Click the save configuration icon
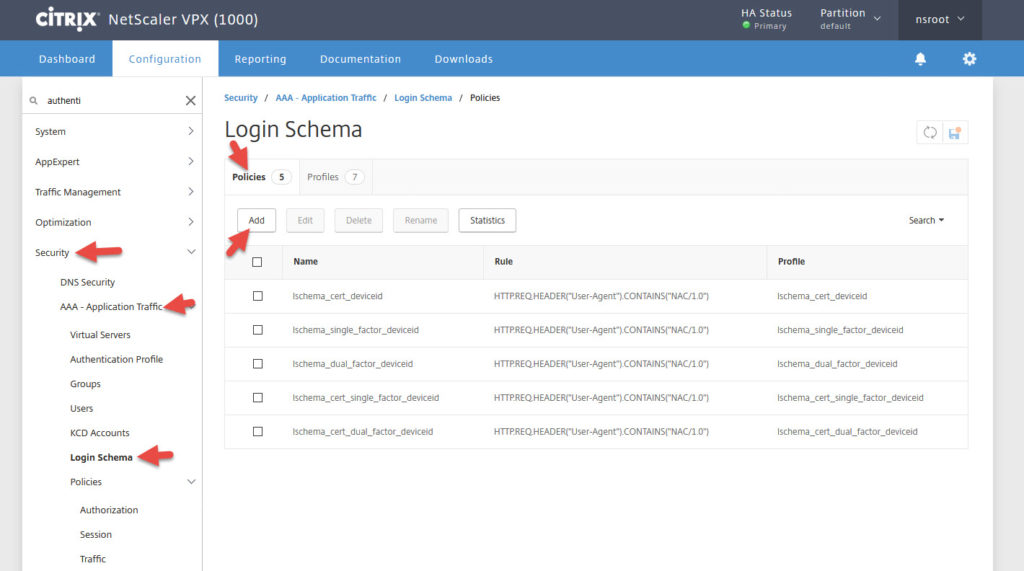Image resolution: width=1024 pixels, height=571 pixels. [x=955, y=132]
